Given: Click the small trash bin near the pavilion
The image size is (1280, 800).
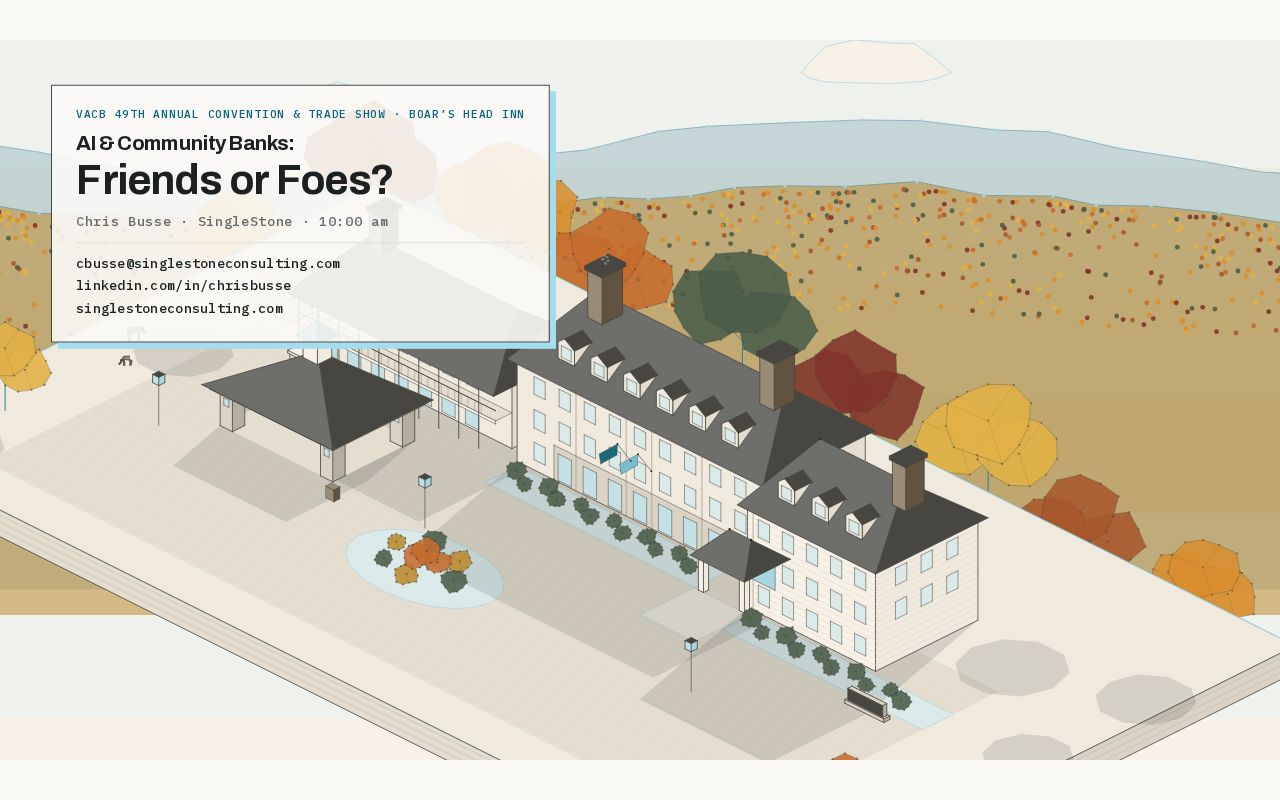Looking at the screenshot, I should tap(332, 492).
